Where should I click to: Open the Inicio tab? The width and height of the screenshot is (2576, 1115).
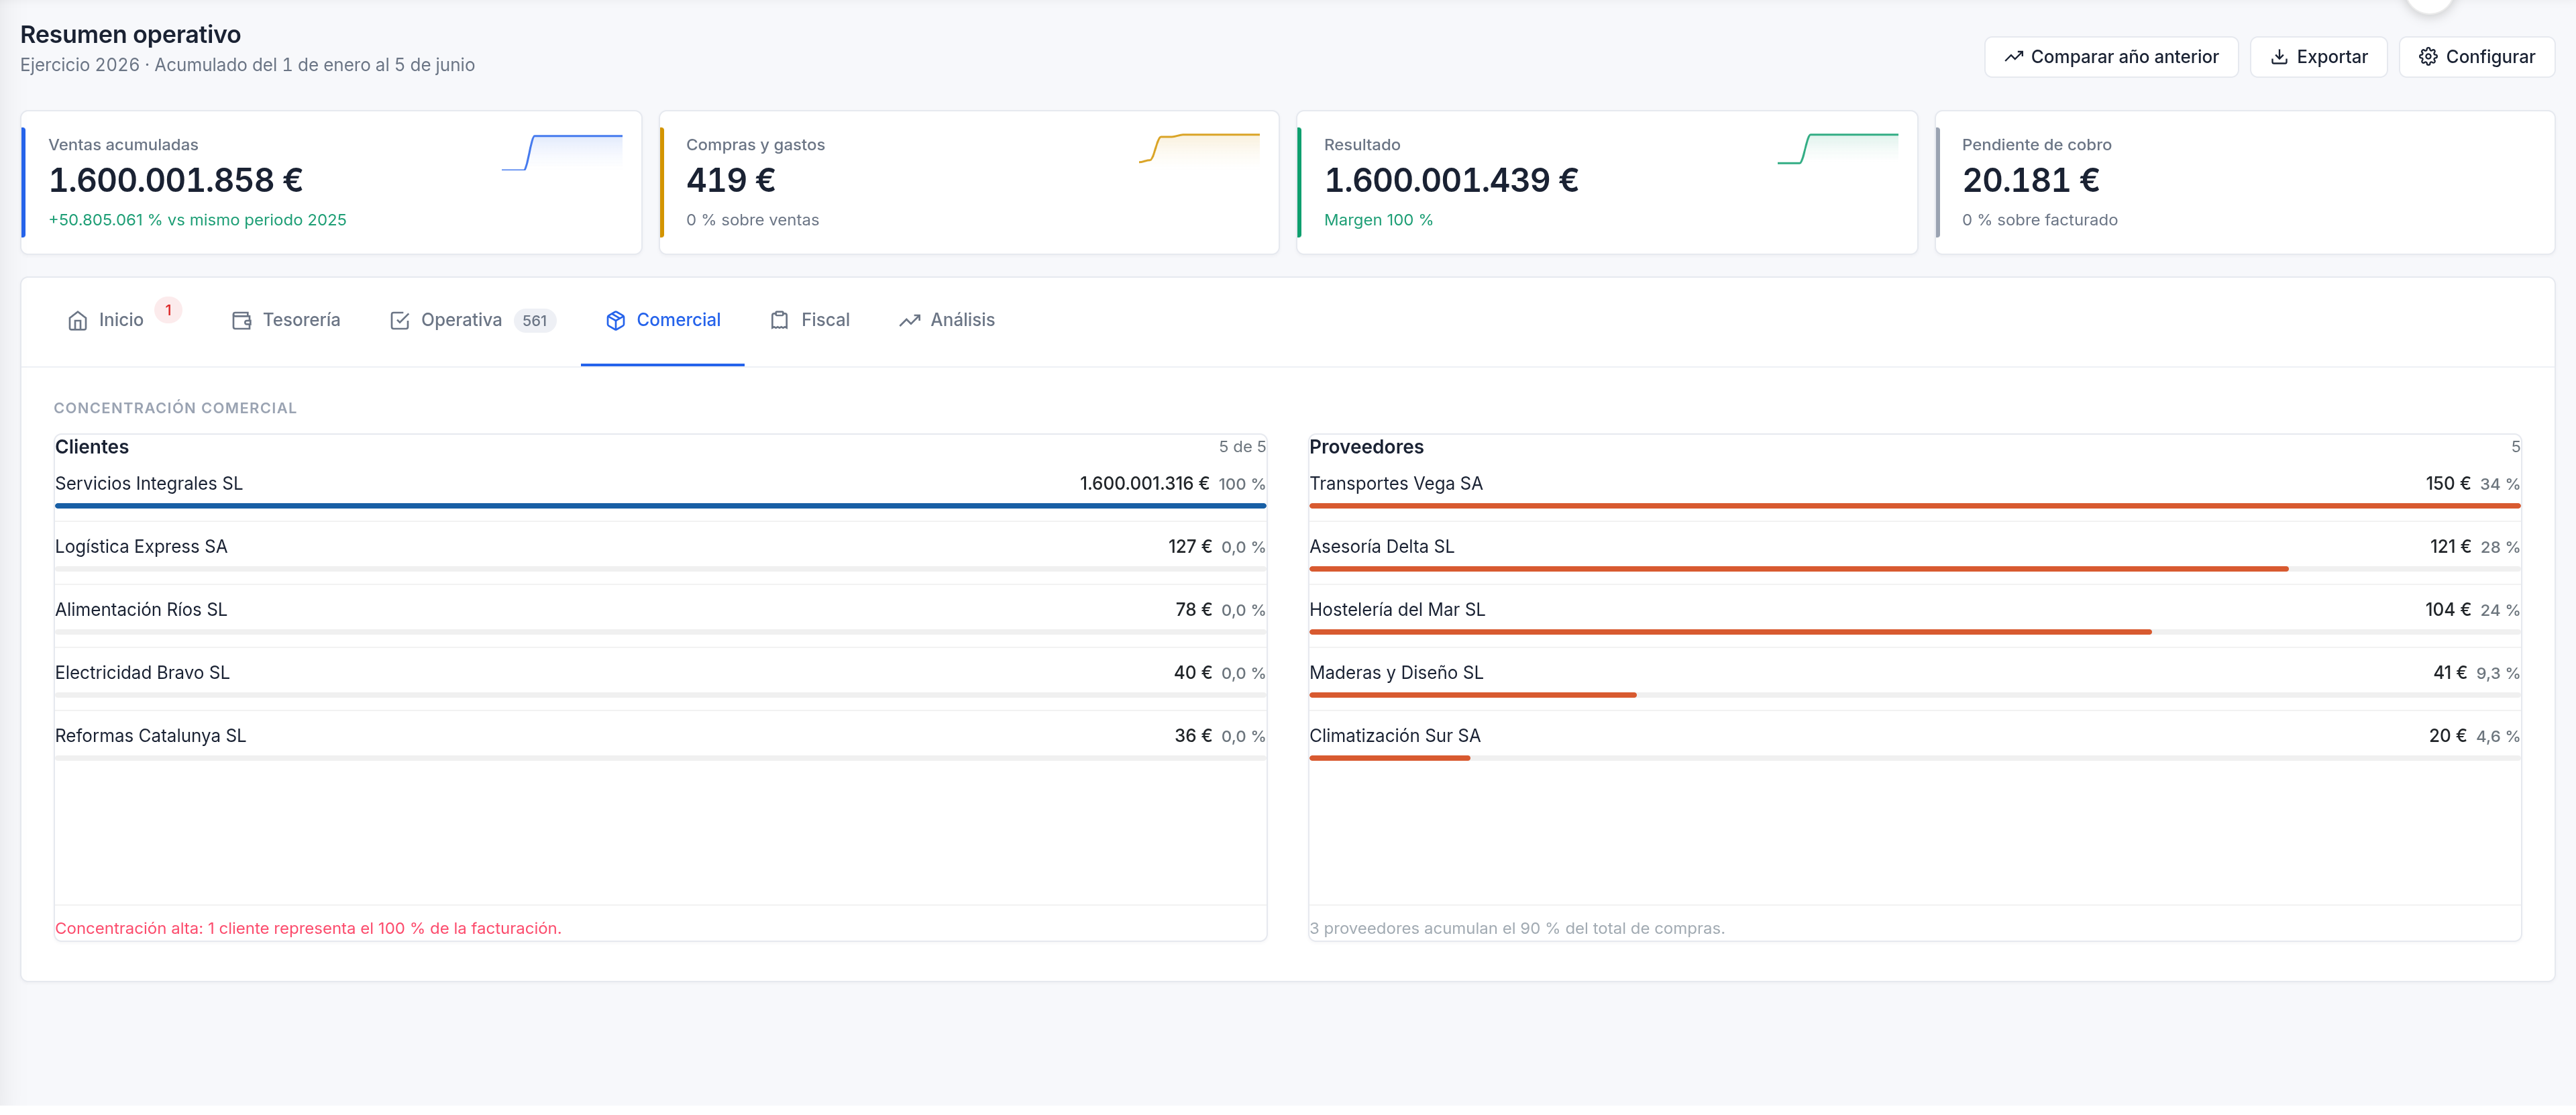click(122, 321)
